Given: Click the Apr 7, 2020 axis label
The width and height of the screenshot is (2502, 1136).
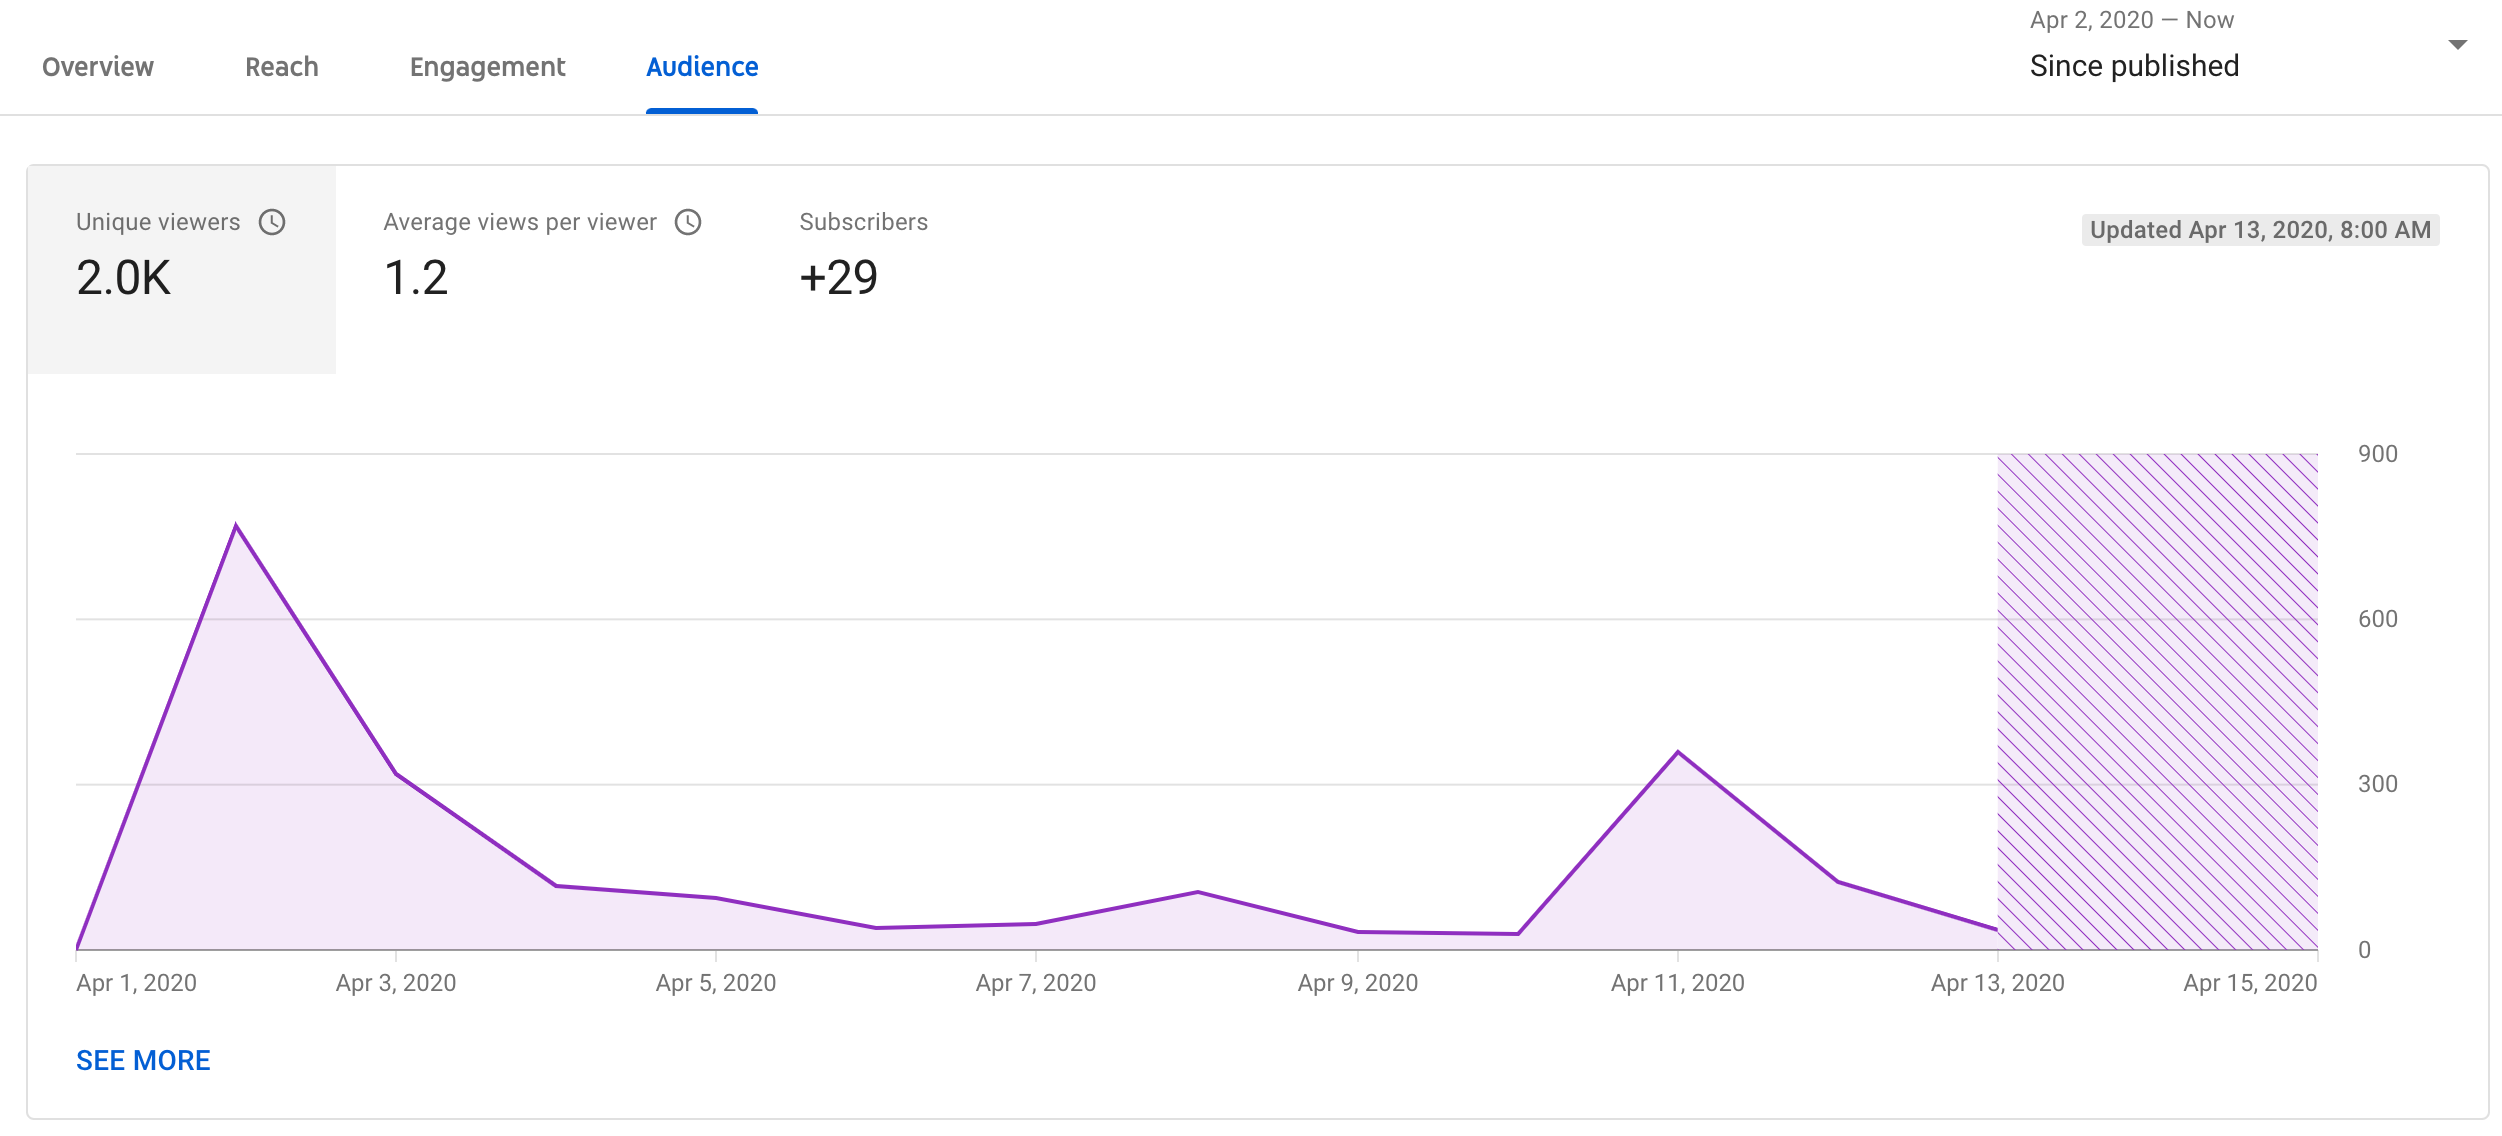Looking at the screenshot, I should point(1035,983).
